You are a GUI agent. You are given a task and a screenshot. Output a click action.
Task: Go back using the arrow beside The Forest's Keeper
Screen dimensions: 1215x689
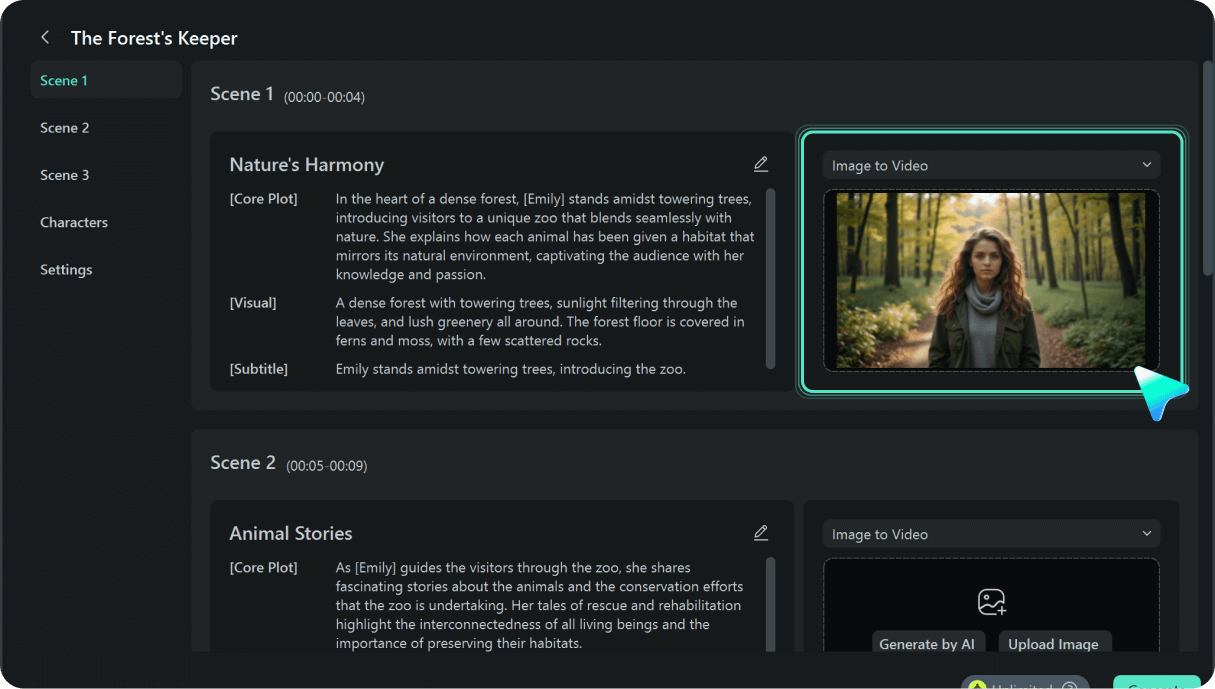point(45,38)
